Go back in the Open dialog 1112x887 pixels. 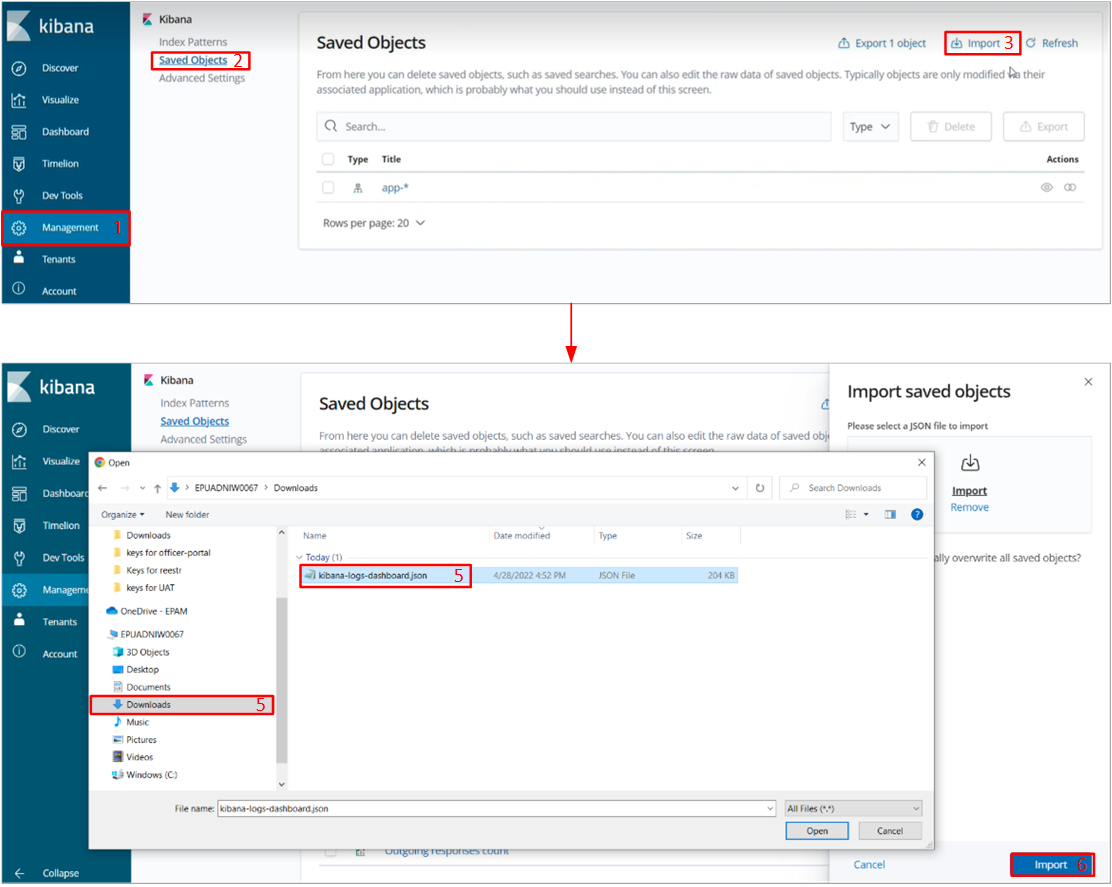click(103, 489)
